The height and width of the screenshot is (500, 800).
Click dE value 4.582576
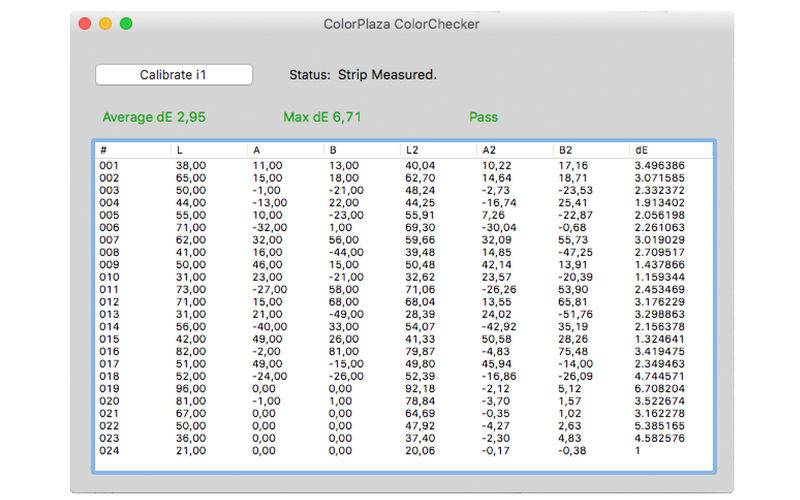(x=660, y=438)
